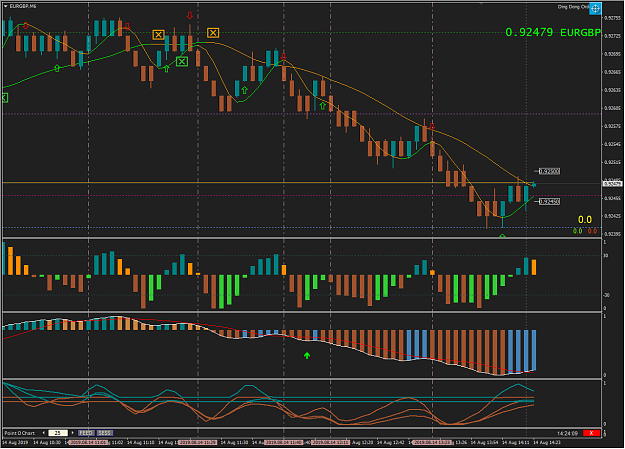Click the red X button beside 14:24:09
Viewport: 625px width, 449px height.
(592, 433)
